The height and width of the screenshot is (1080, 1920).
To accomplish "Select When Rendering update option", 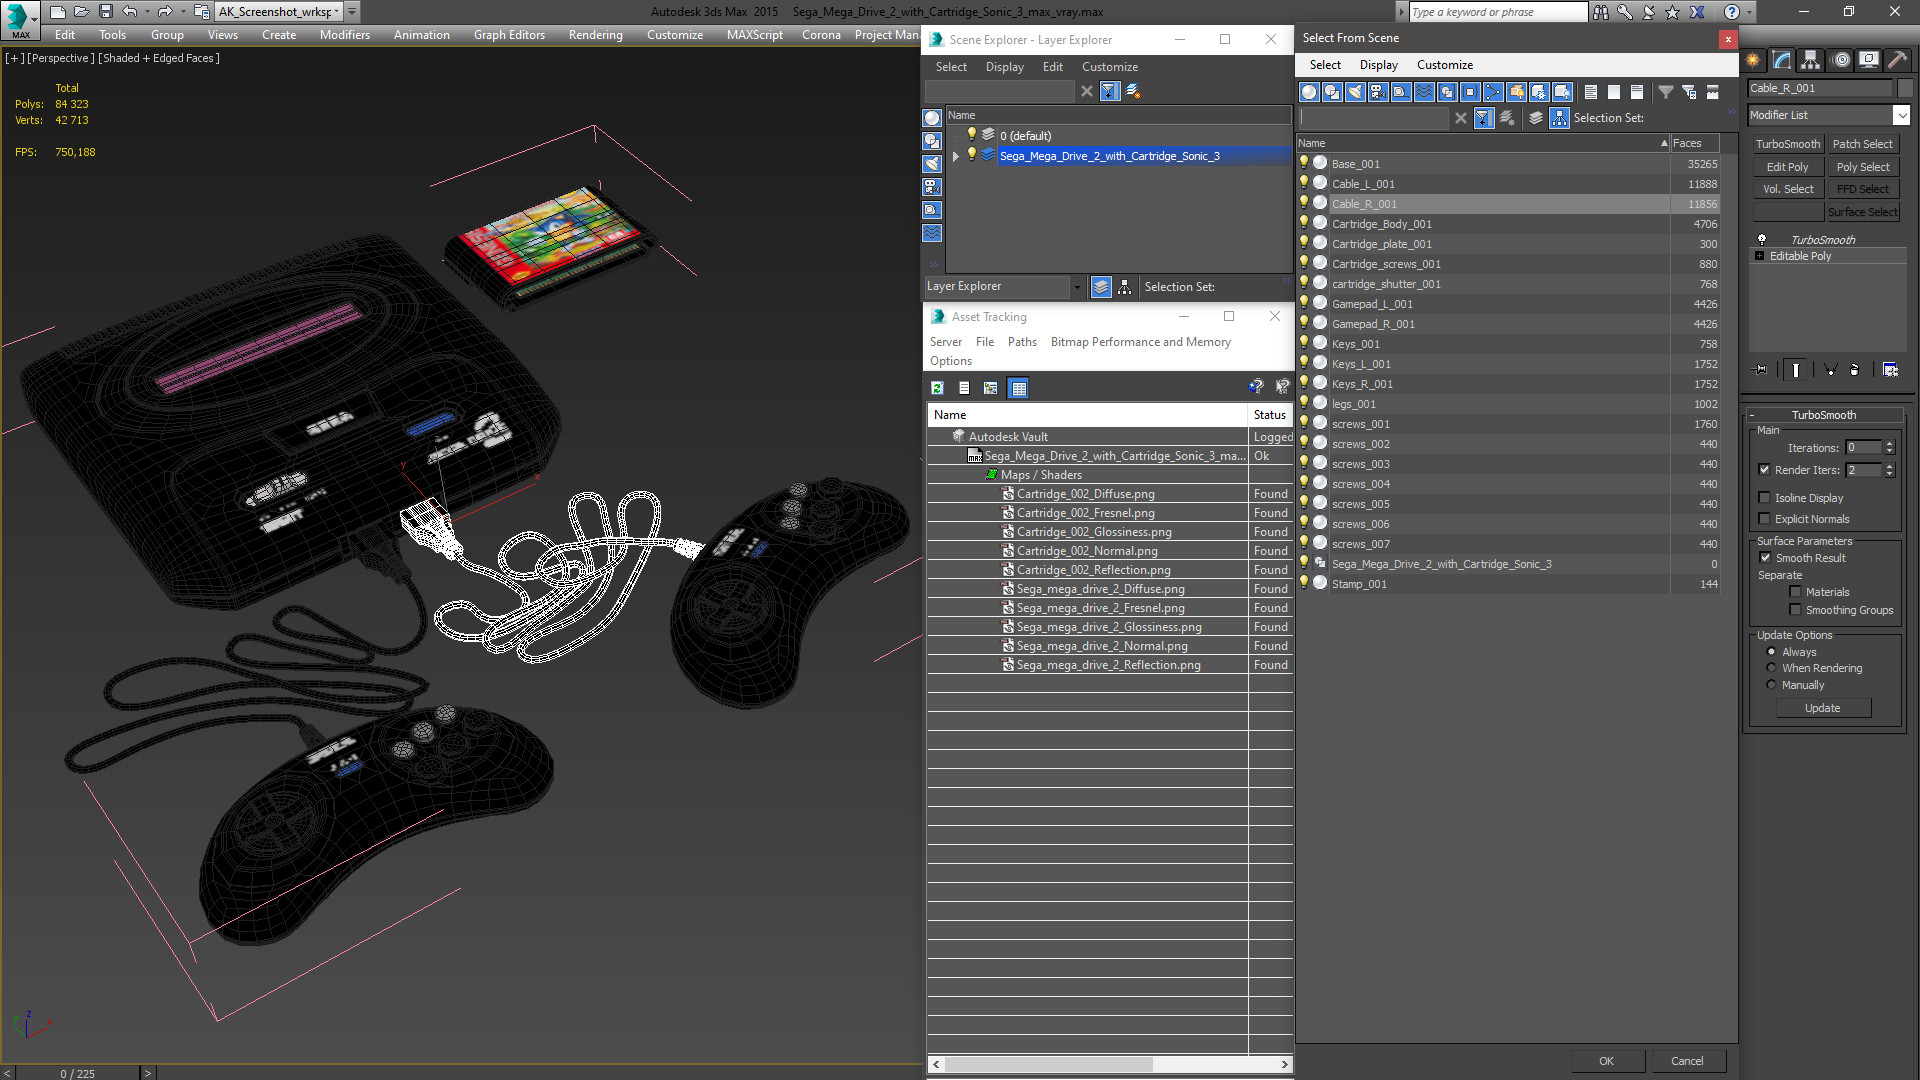I will [x=1771, y=668].
